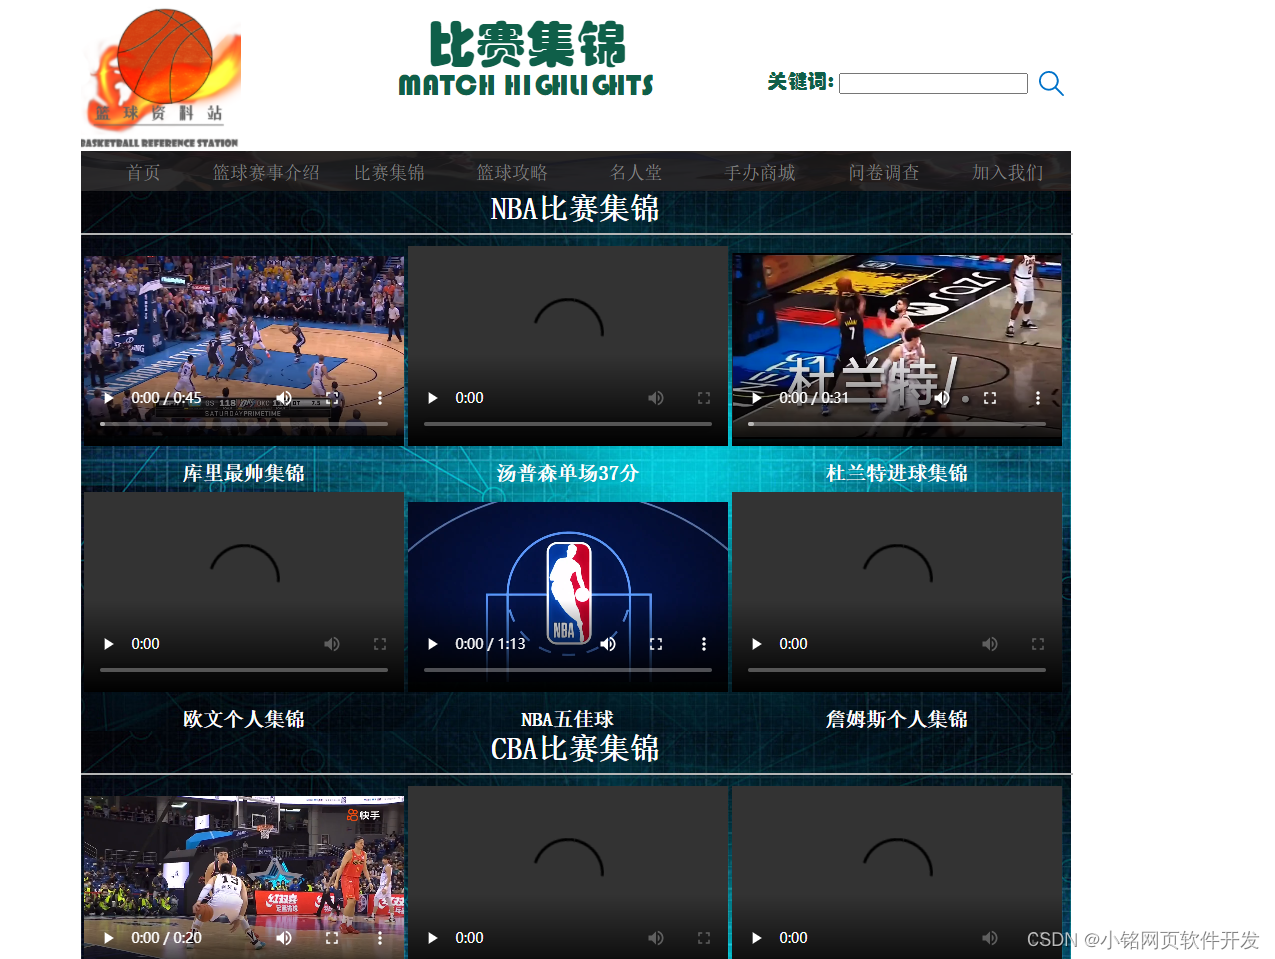Play the middle CBA video
The height and width of the screenshot is (959, 1275).
coord(432,938)
